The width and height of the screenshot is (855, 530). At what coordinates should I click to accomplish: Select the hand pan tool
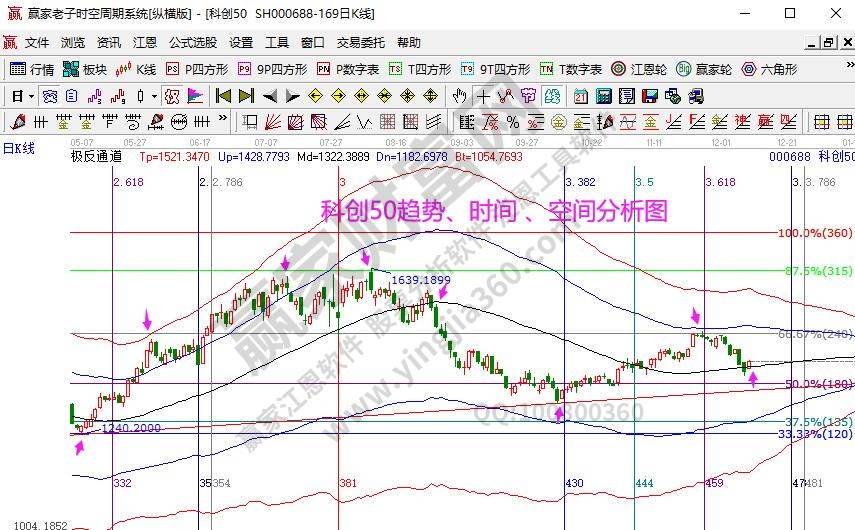[x=459, y=96]
